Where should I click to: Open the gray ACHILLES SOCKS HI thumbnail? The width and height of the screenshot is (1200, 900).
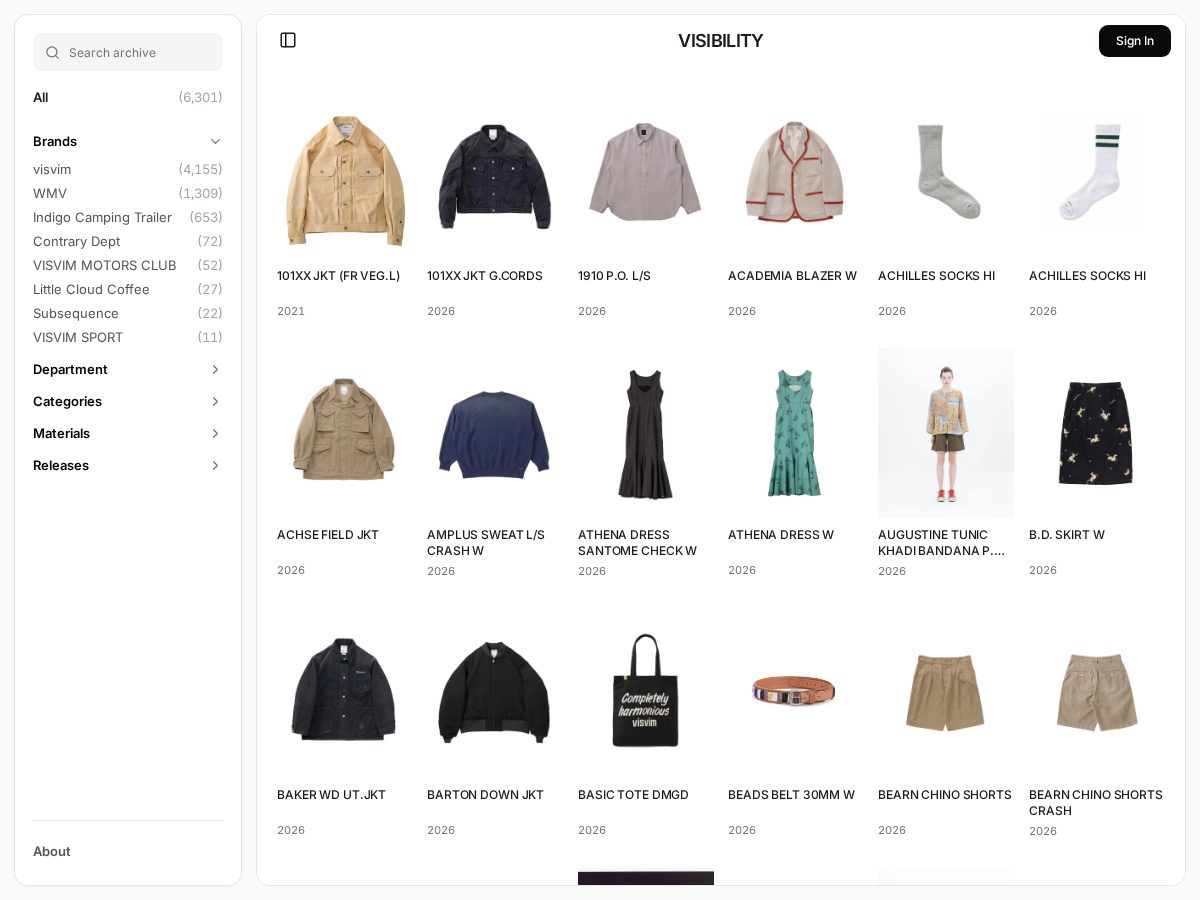pyautogui.click(x=946, y=174)
